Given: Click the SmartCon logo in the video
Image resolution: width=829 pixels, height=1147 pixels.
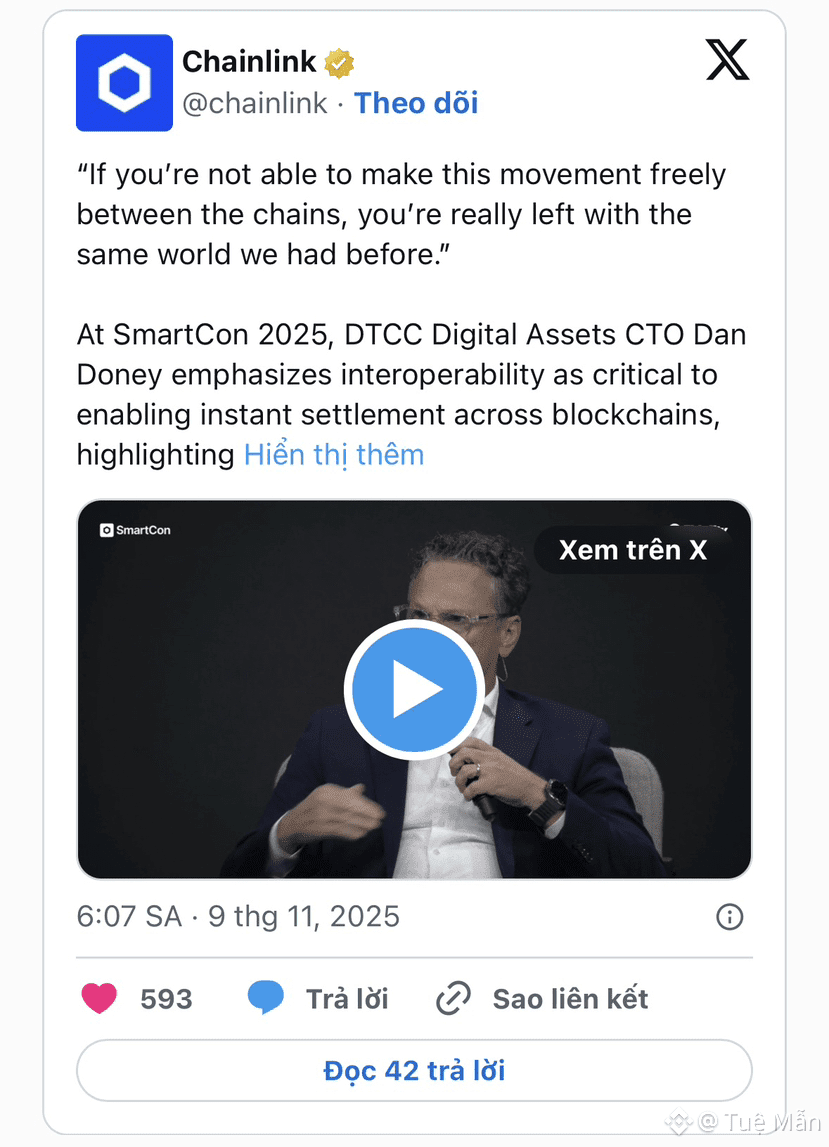Looking at the screenshot, I should (x=135, y=530).
